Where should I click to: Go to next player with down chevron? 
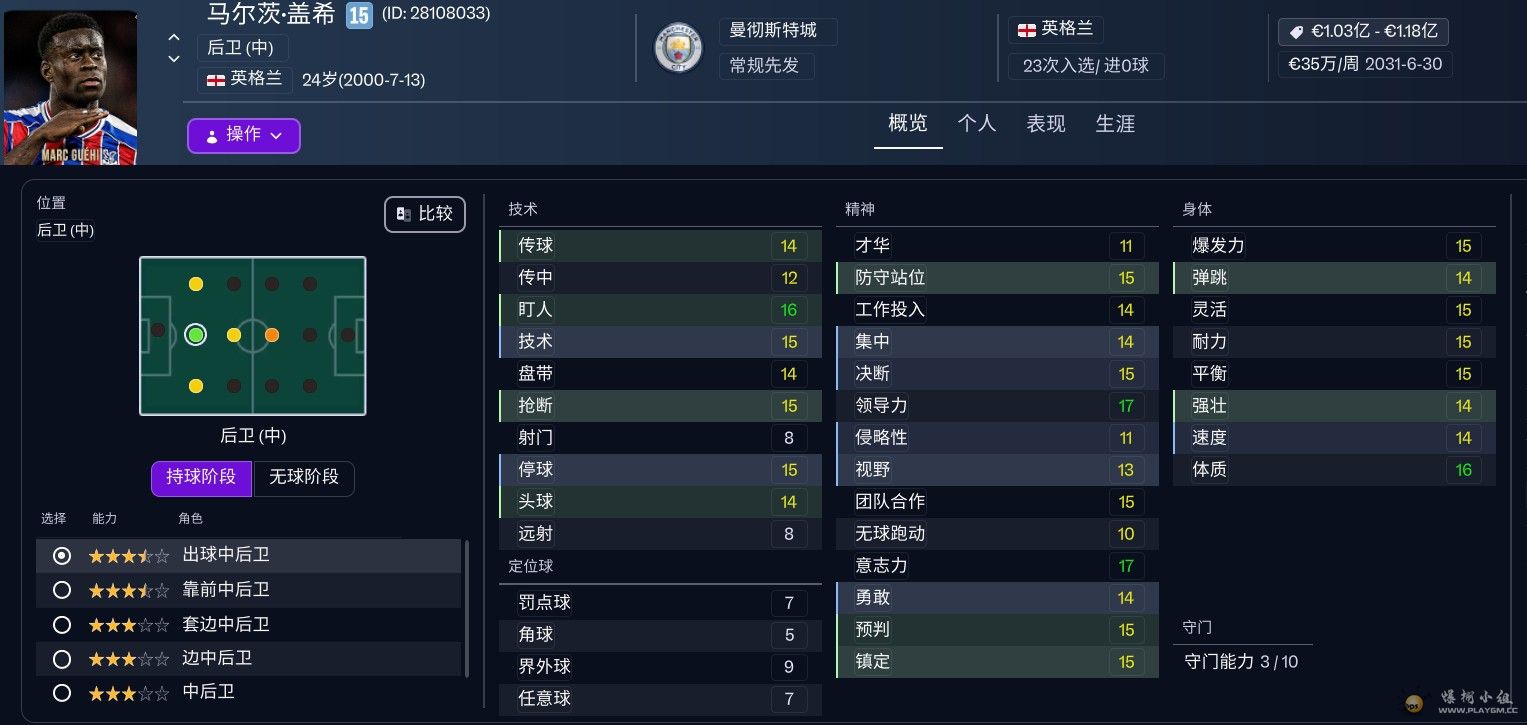pos(174,59)
